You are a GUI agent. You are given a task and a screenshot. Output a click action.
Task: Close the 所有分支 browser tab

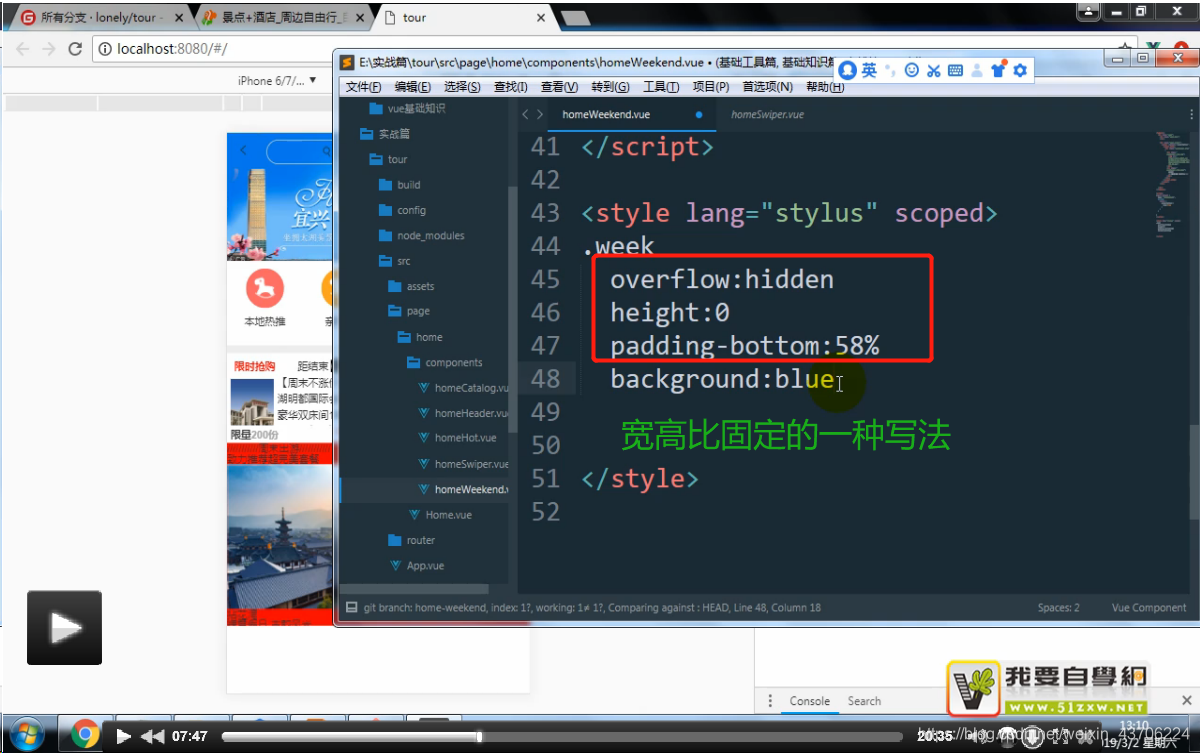point(177,18)
